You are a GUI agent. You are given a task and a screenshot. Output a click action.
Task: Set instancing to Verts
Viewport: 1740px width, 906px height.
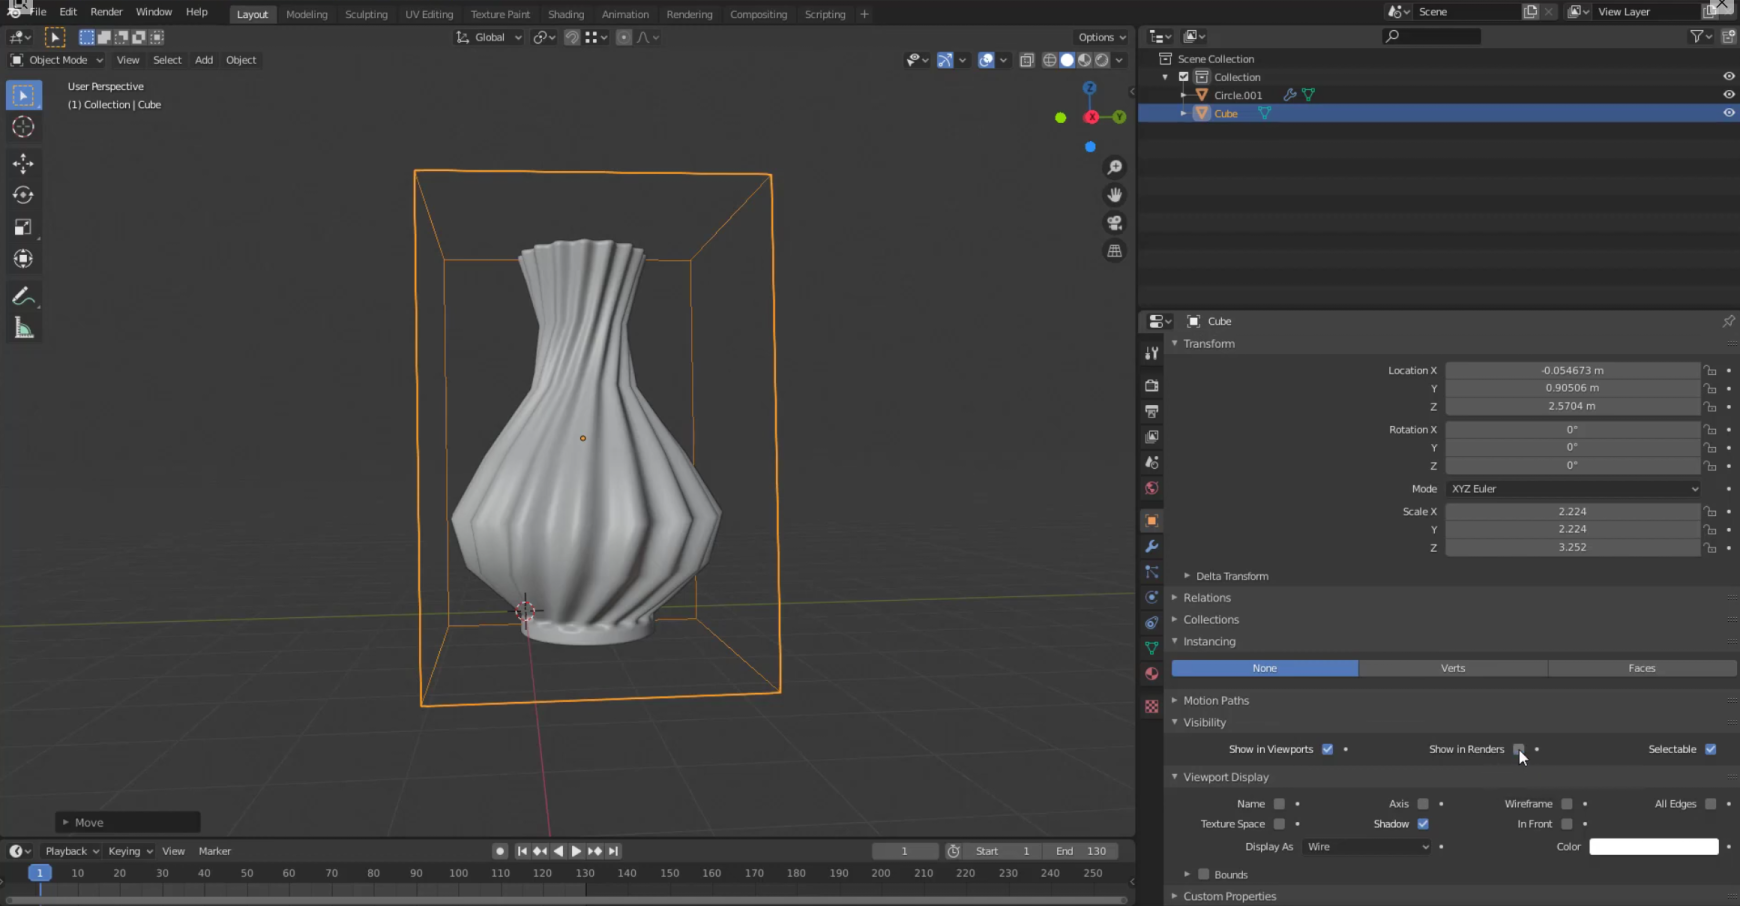[x=1452, y=668]
